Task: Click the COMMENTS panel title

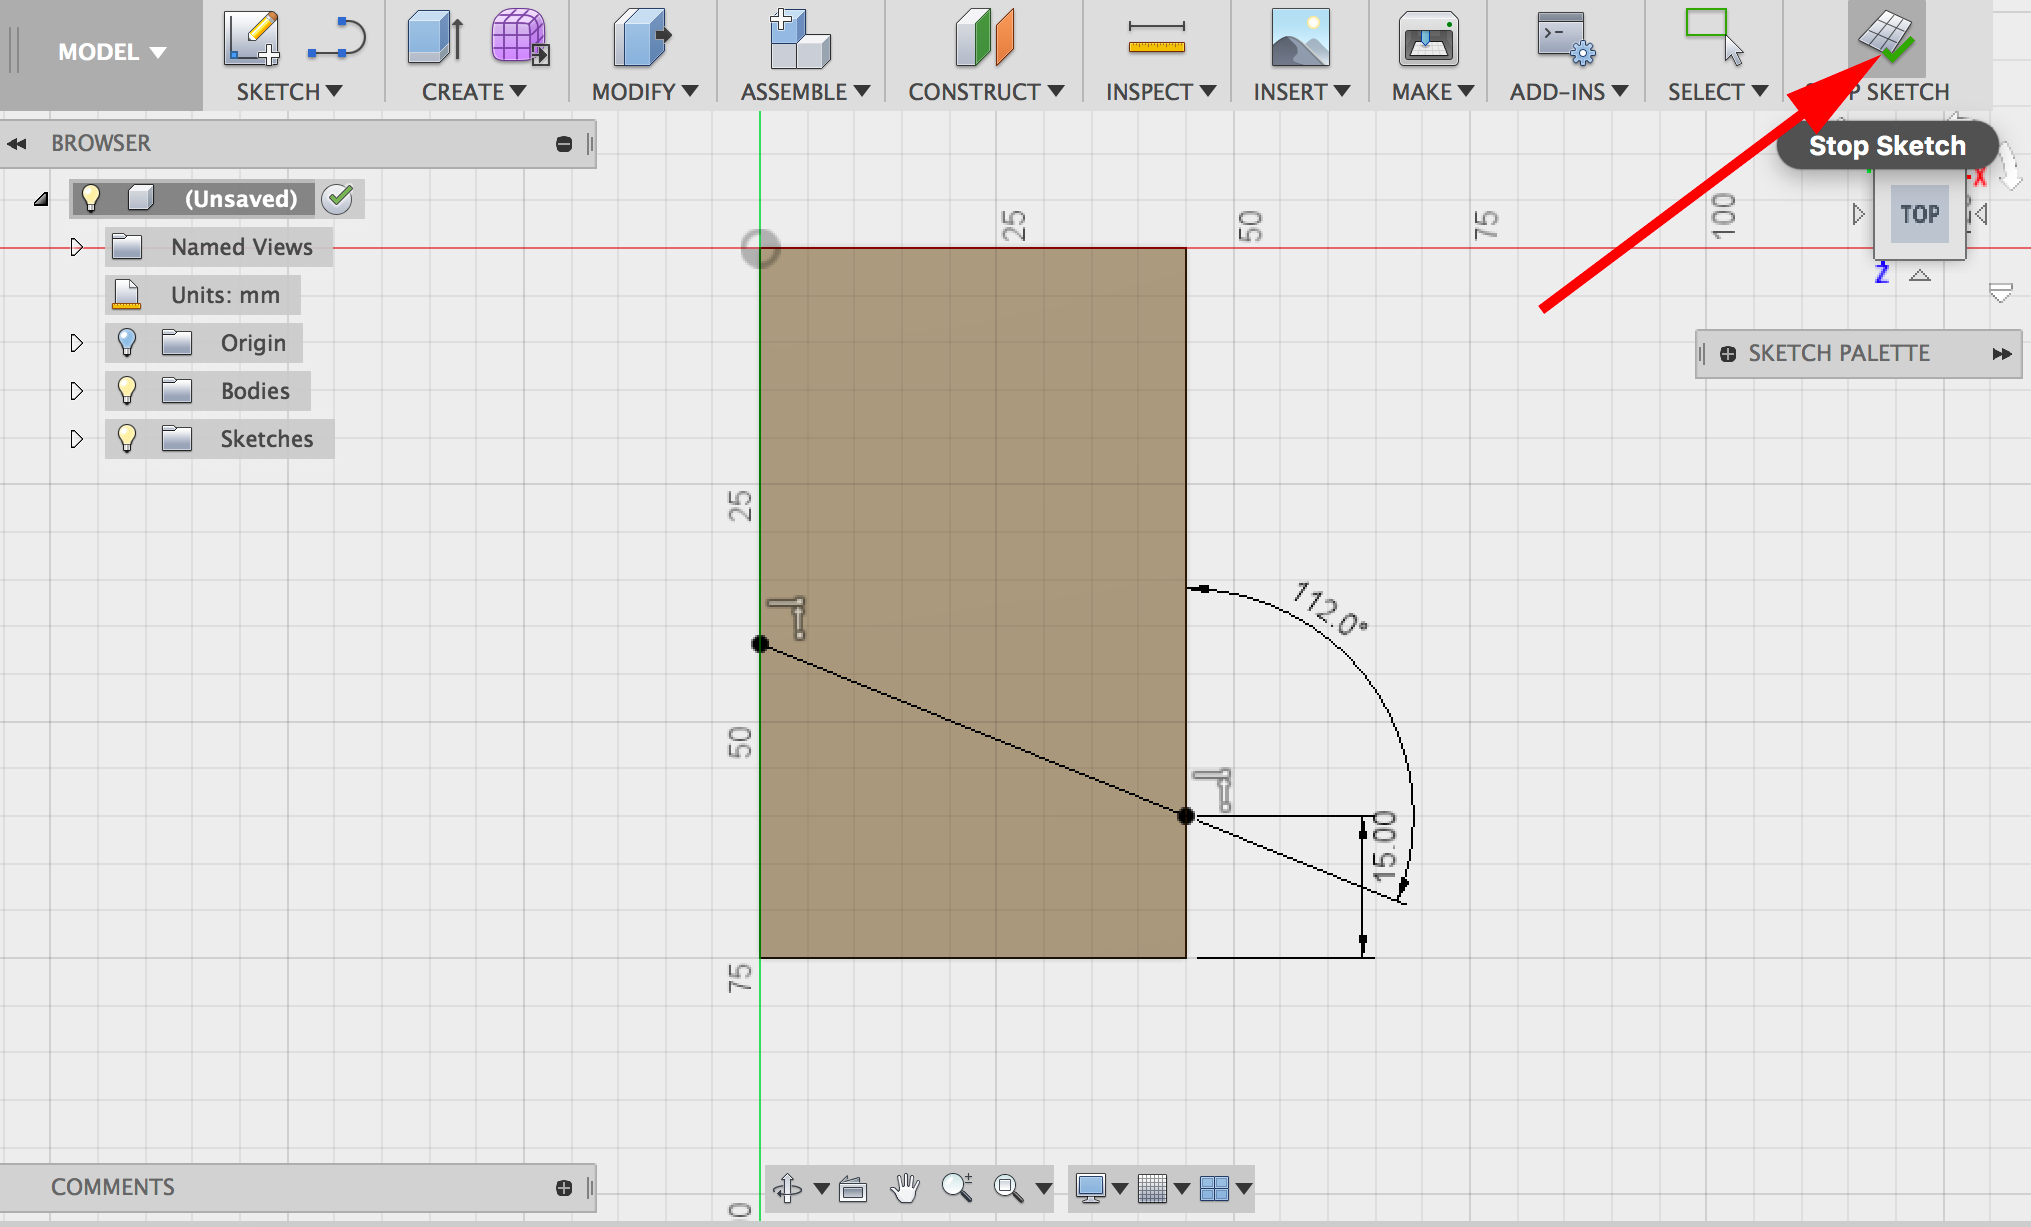Action: coord(113,1188)
